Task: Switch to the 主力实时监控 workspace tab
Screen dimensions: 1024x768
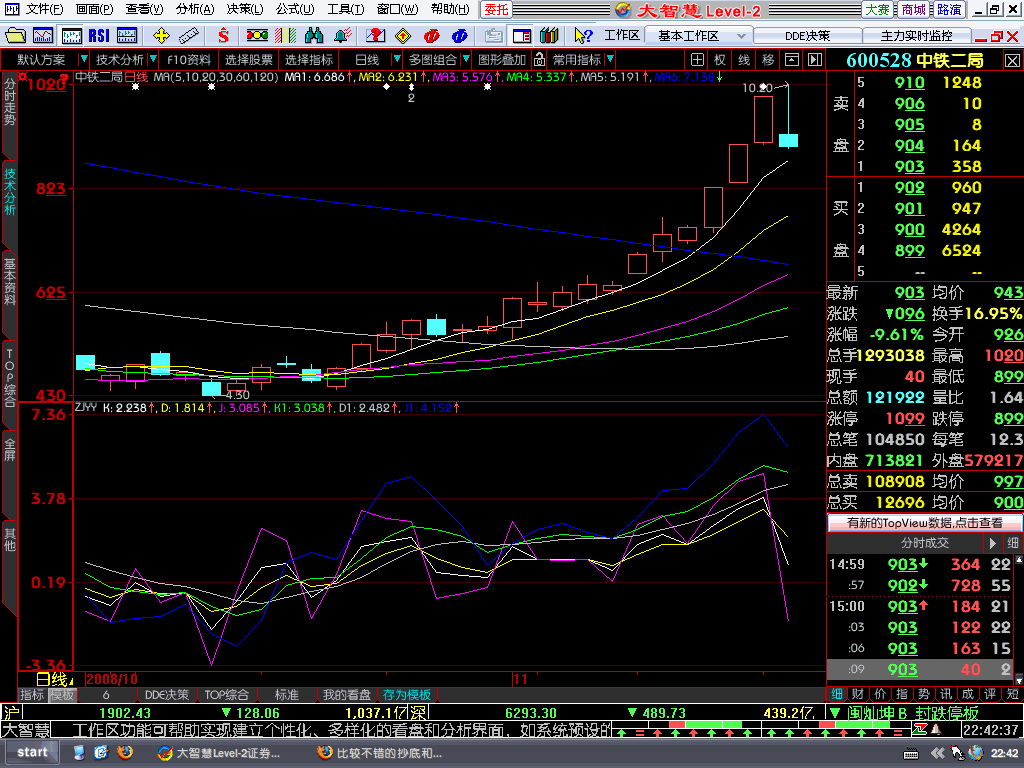Action: click(916, 35)
